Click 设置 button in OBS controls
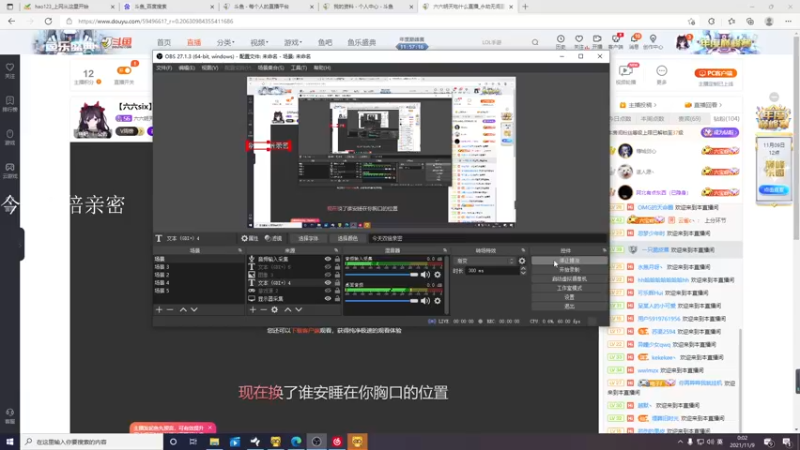Viewport: 800px width, 450px height. [x=569, y=297]
